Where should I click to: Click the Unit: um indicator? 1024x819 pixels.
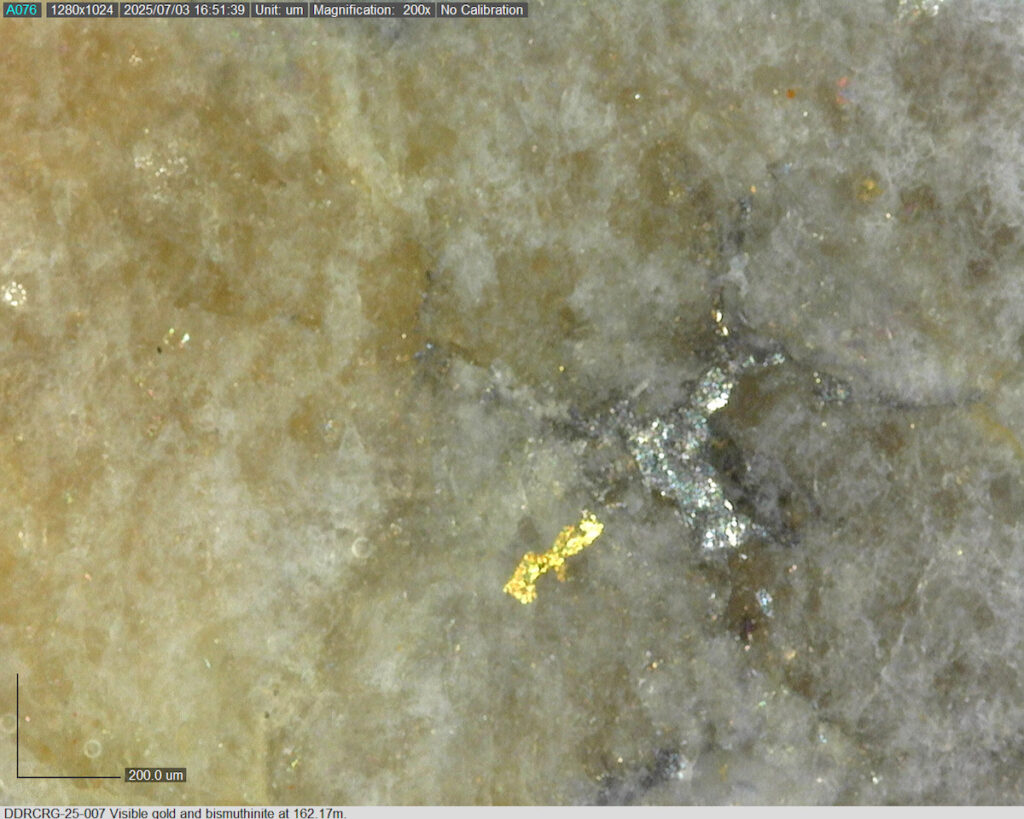click(279, 10)
